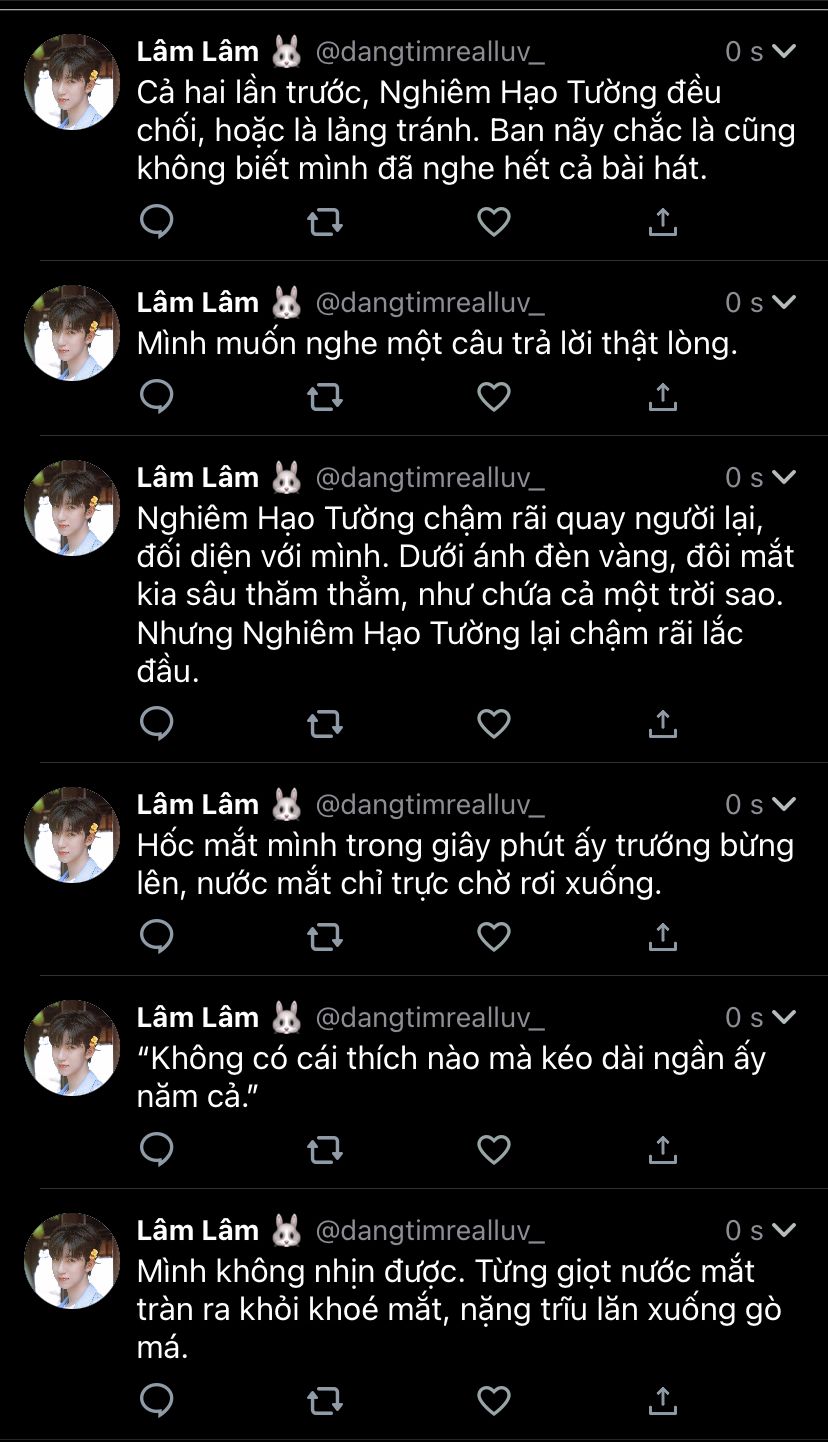This screenshot has width=828, height=1442.
Task: Expand chevron menu on the last tweet
Action: 785,1230
